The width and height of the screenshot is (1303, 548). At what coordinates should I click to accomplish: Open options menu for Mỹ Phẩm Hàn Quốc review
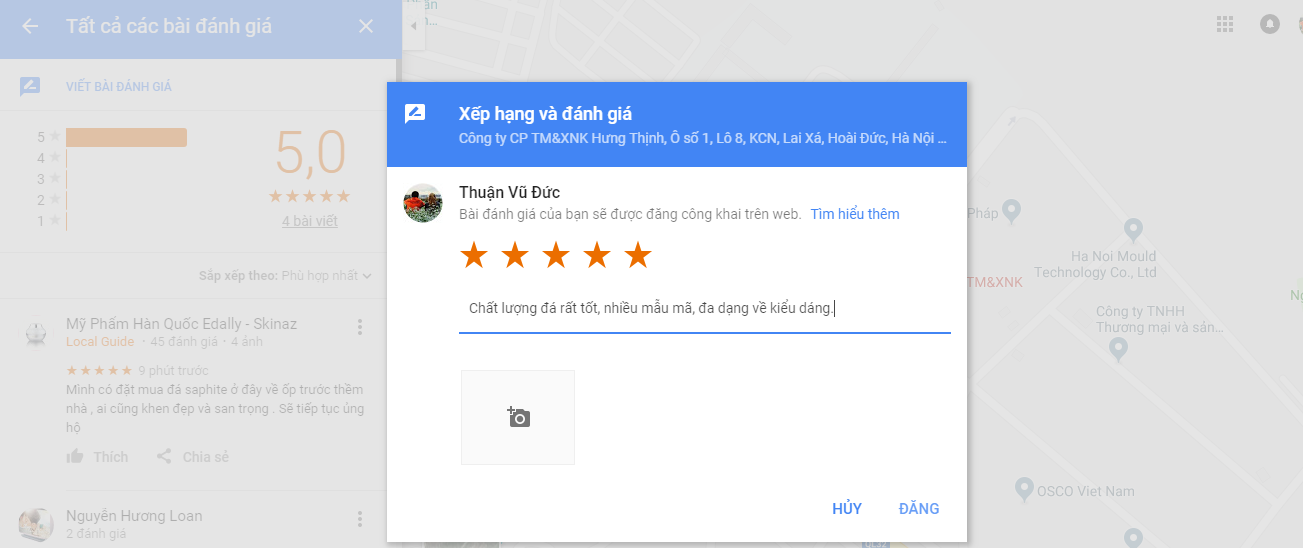[360, 327]
